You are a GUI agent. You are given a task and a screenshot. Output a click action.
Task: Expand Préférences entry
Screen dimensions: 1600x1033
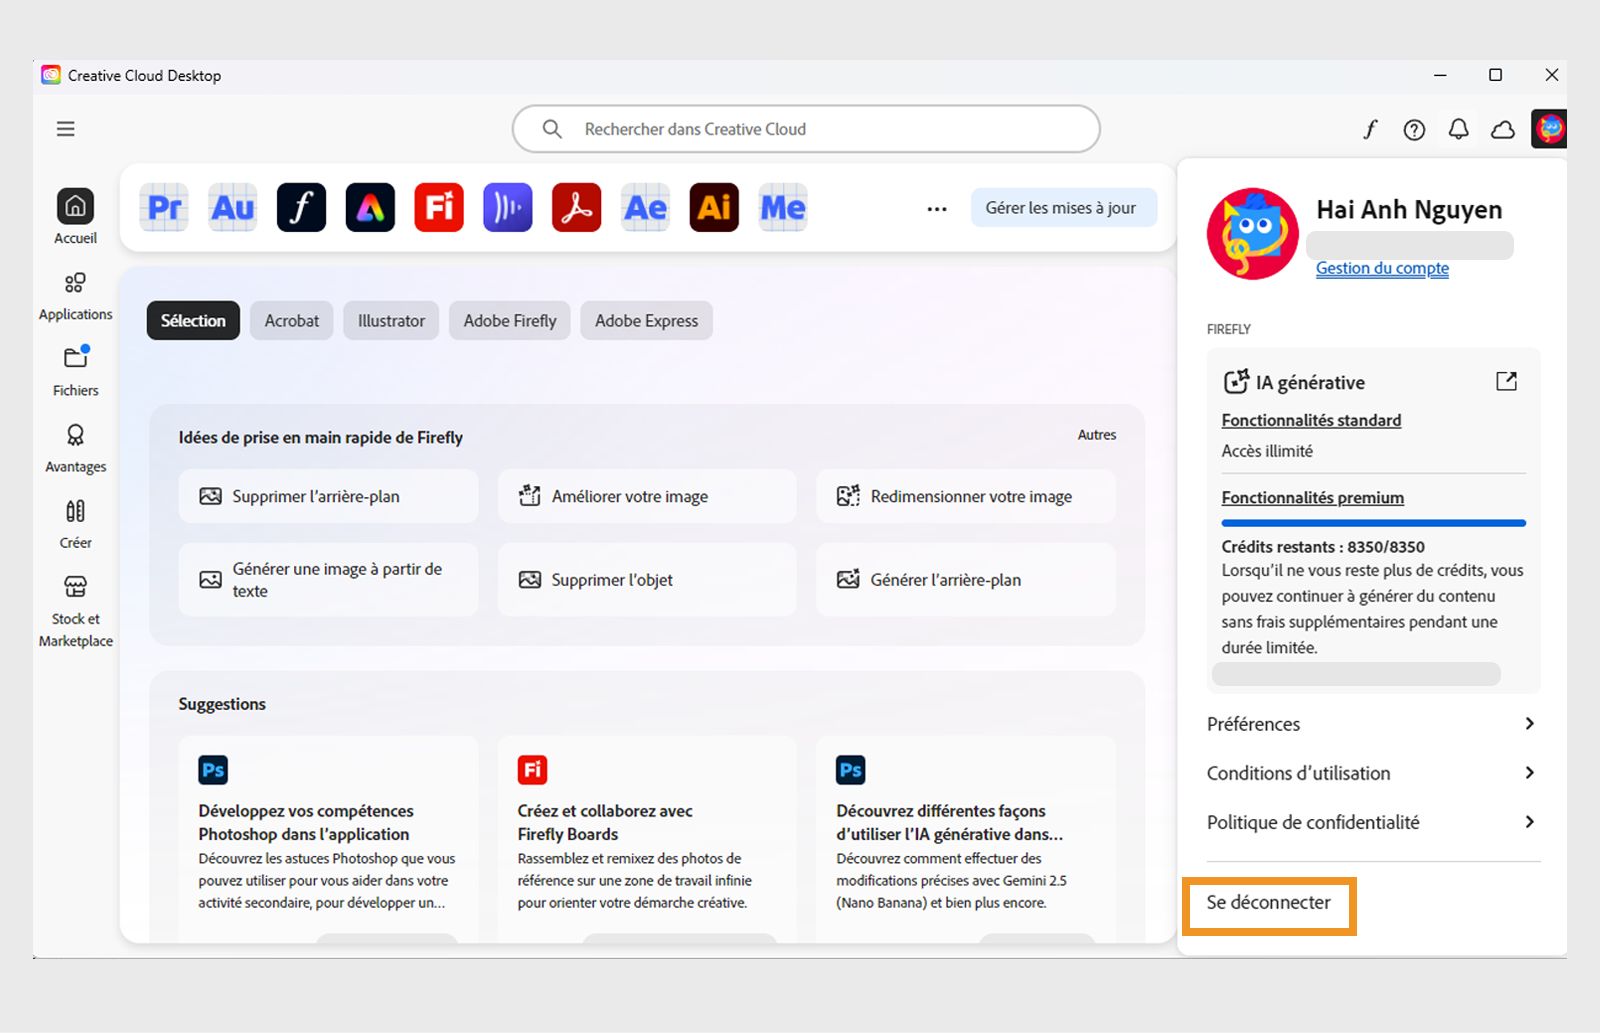1372,724
